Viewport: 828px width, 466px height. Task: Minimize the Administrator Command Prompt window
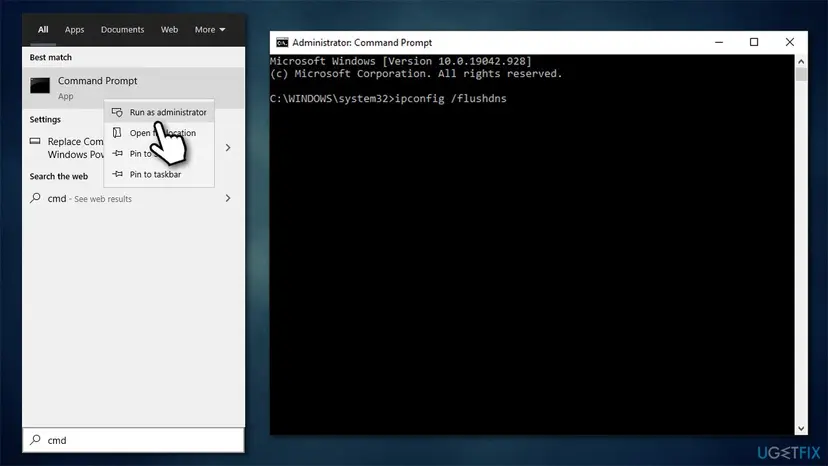click(719, 42)
